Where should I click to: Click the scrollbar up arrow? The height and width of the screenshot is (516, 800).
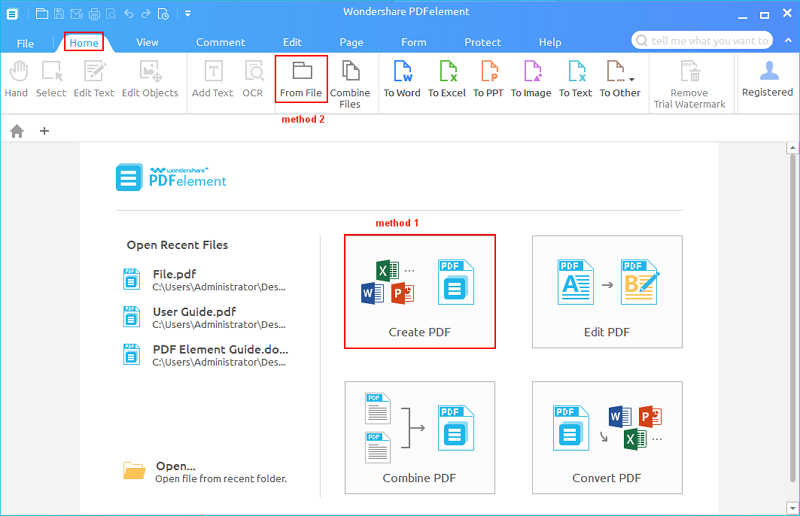tap(792, 148)
